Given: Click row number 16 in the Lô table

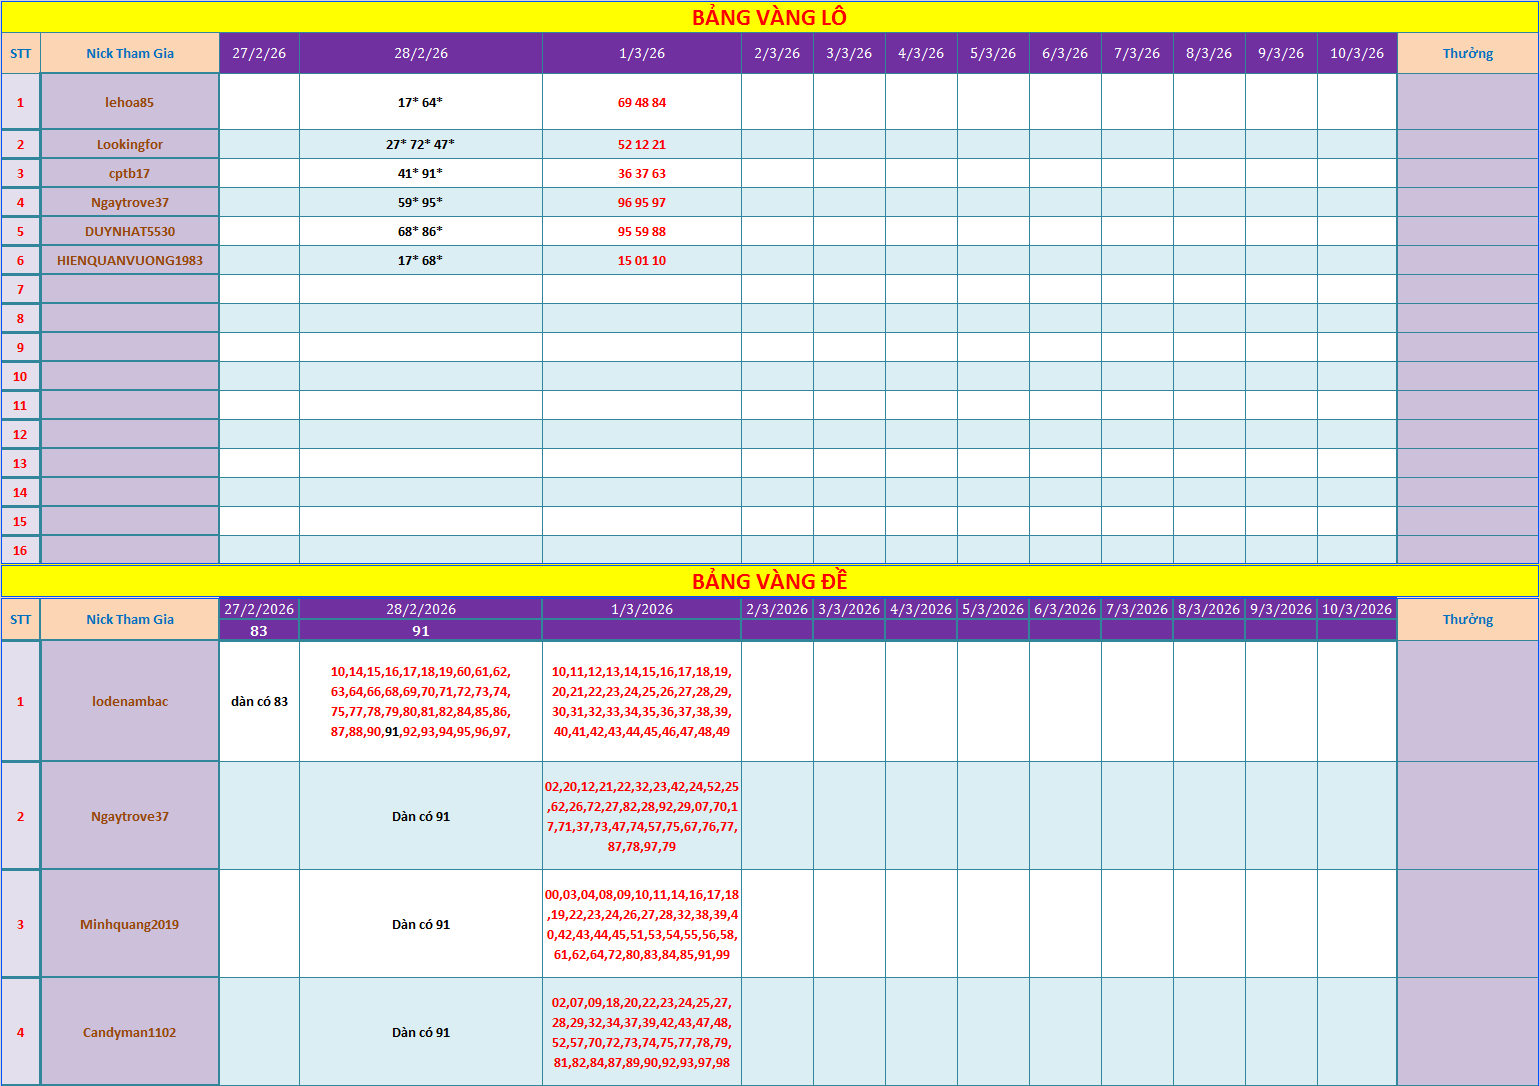Looking at the screenshot, I should tap(20, 550).
